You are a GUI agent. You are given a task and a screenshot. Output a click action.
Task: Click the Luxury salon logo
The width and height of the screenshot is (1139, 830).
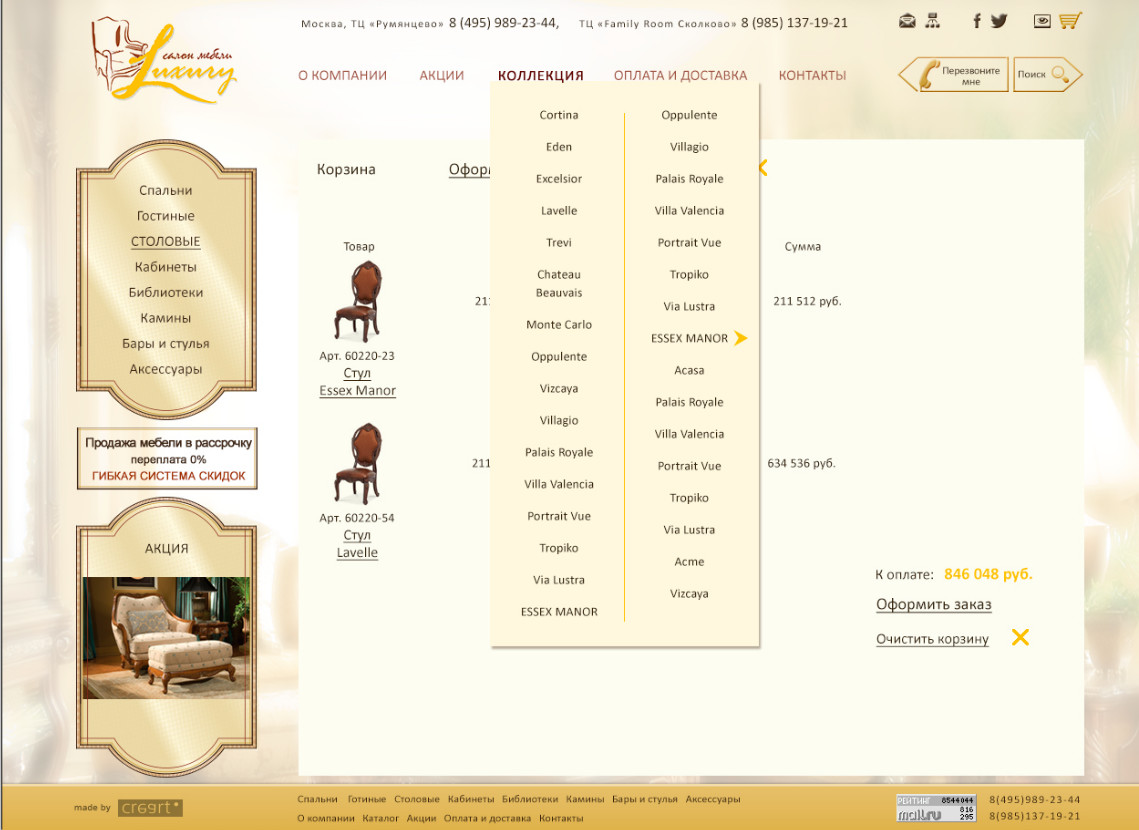click(163, 60)
